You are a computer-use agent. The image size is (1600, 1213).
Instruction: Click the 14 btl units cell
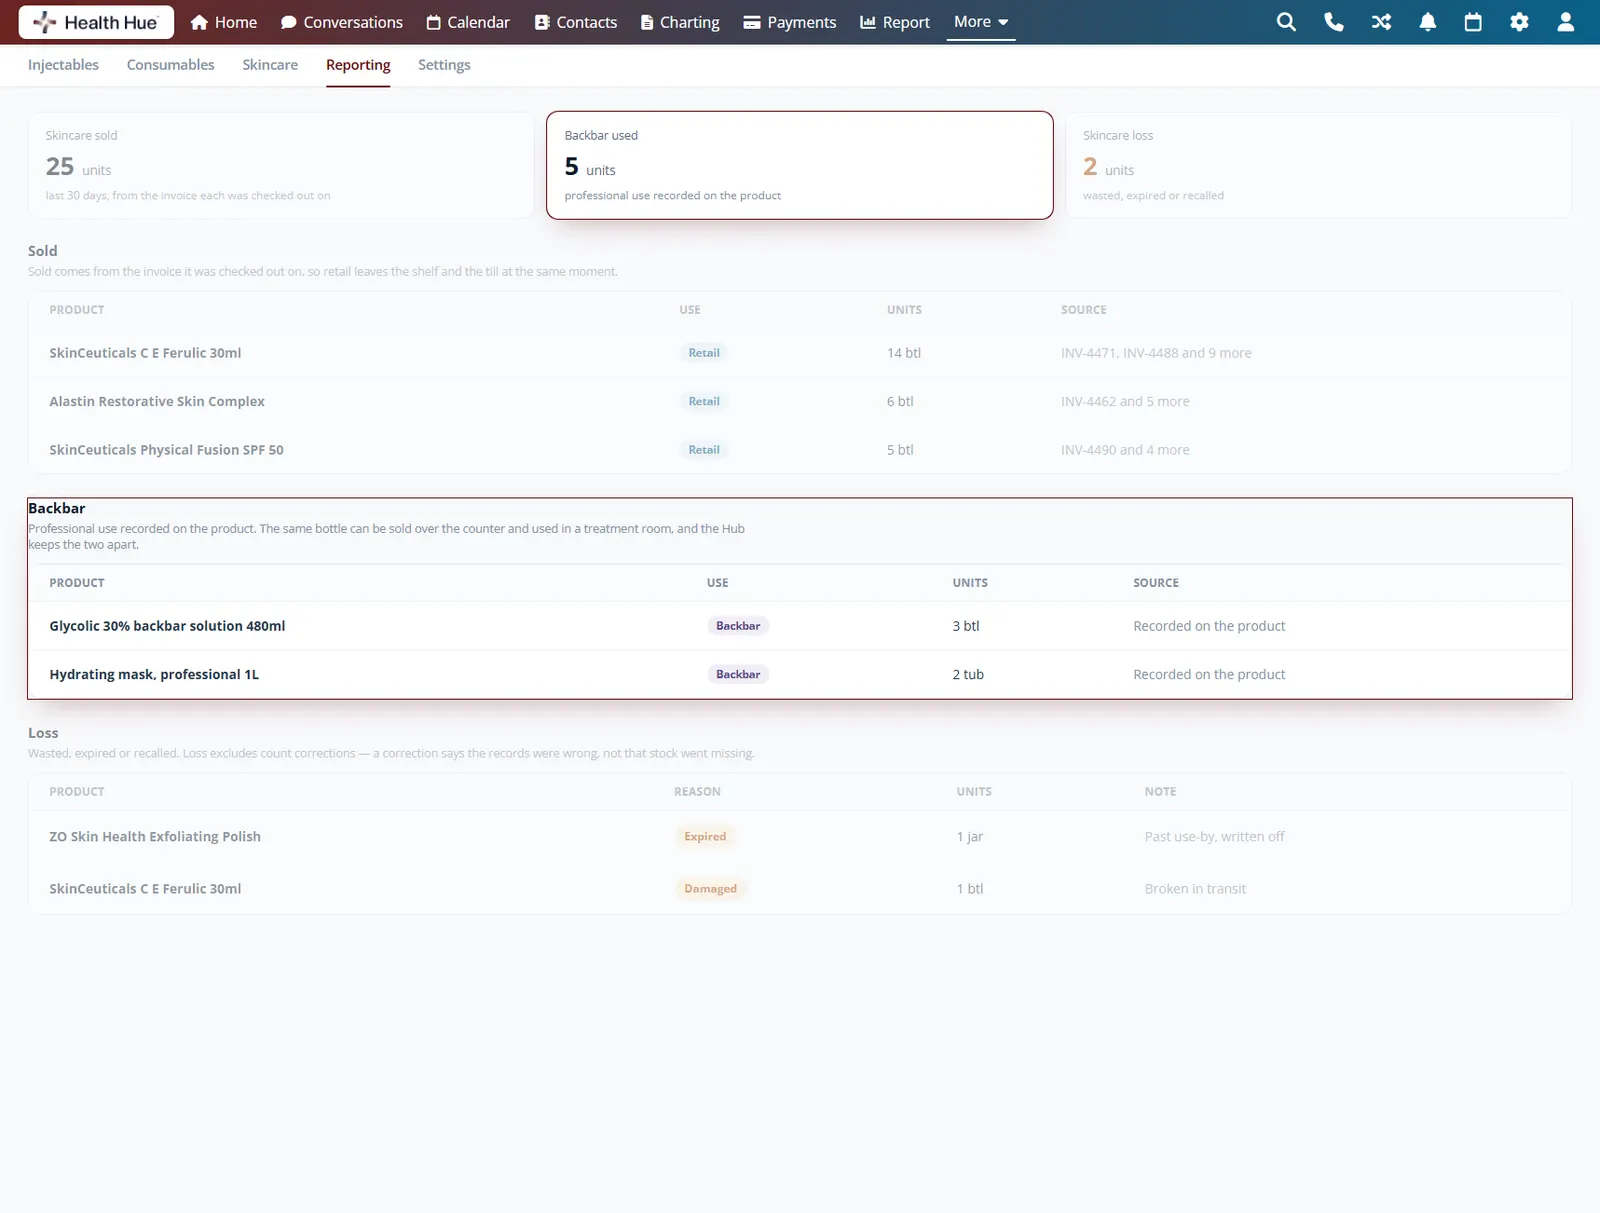coord(904,353)
